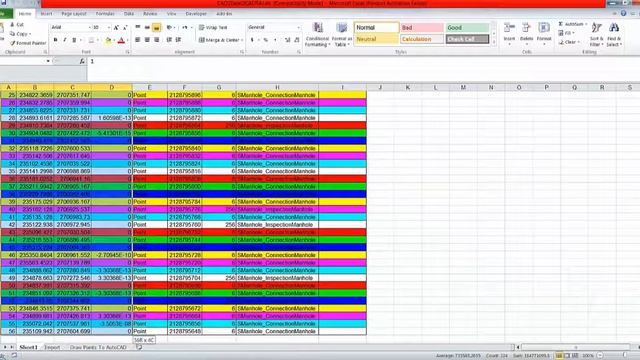The width and height of the screenshot is (640, 360).
Task: Apply fill color with paint bucket icon
Action: click(x=108, y=40)
